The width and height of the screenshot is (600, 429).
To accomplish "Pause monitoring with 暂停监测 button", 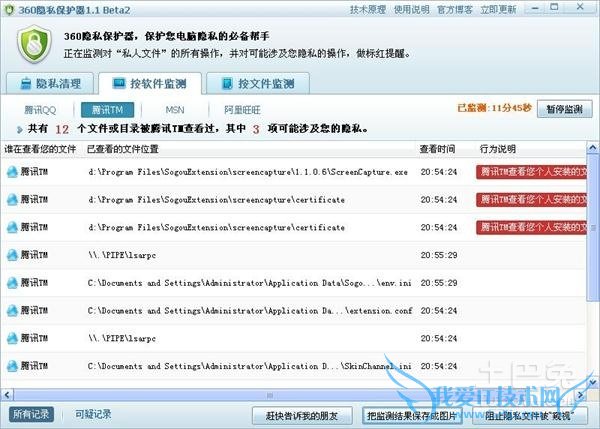I will tap(564, 109).
